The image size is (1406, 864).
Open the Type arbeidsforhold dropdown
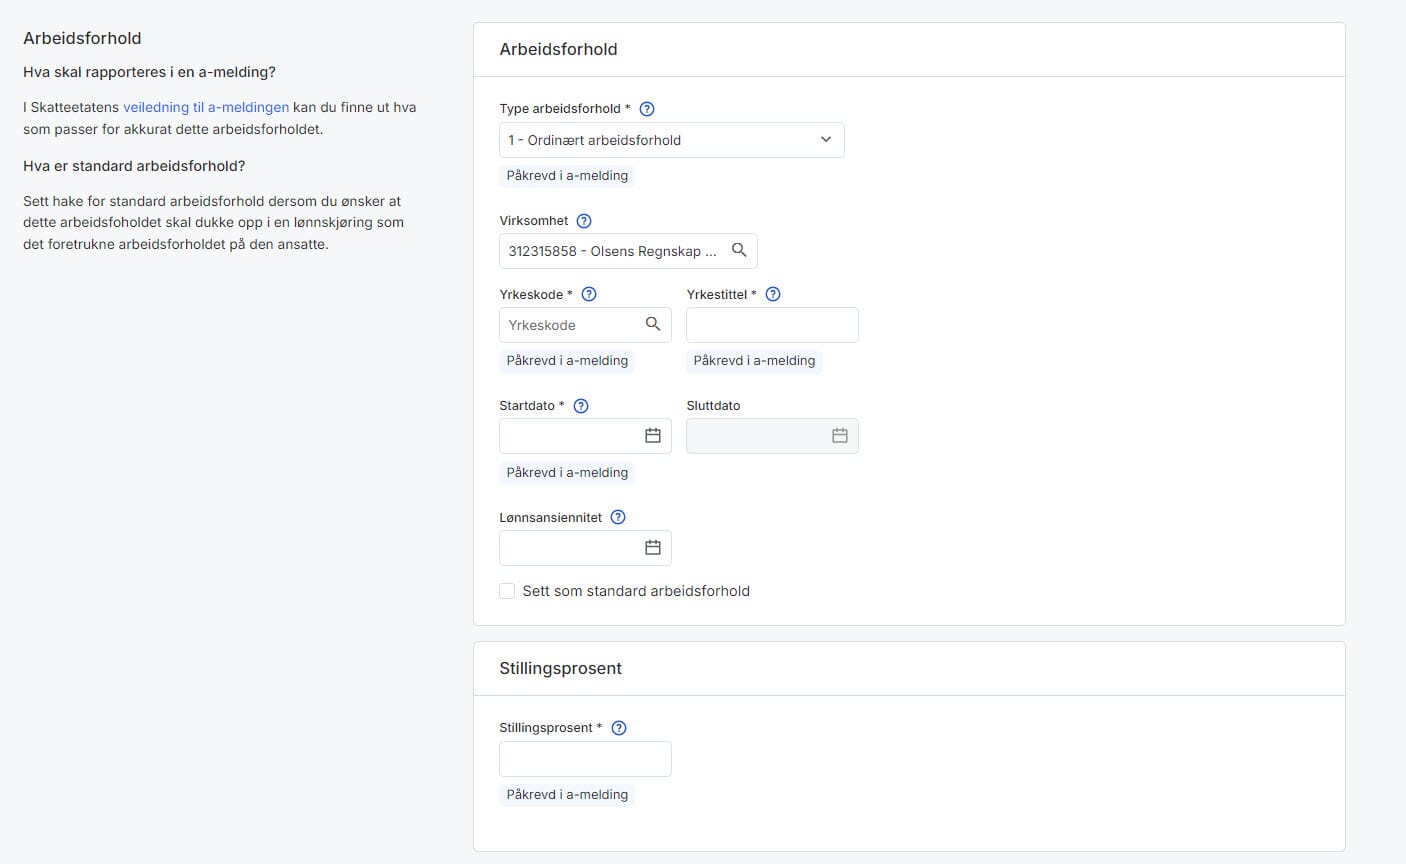click(672, 140)
